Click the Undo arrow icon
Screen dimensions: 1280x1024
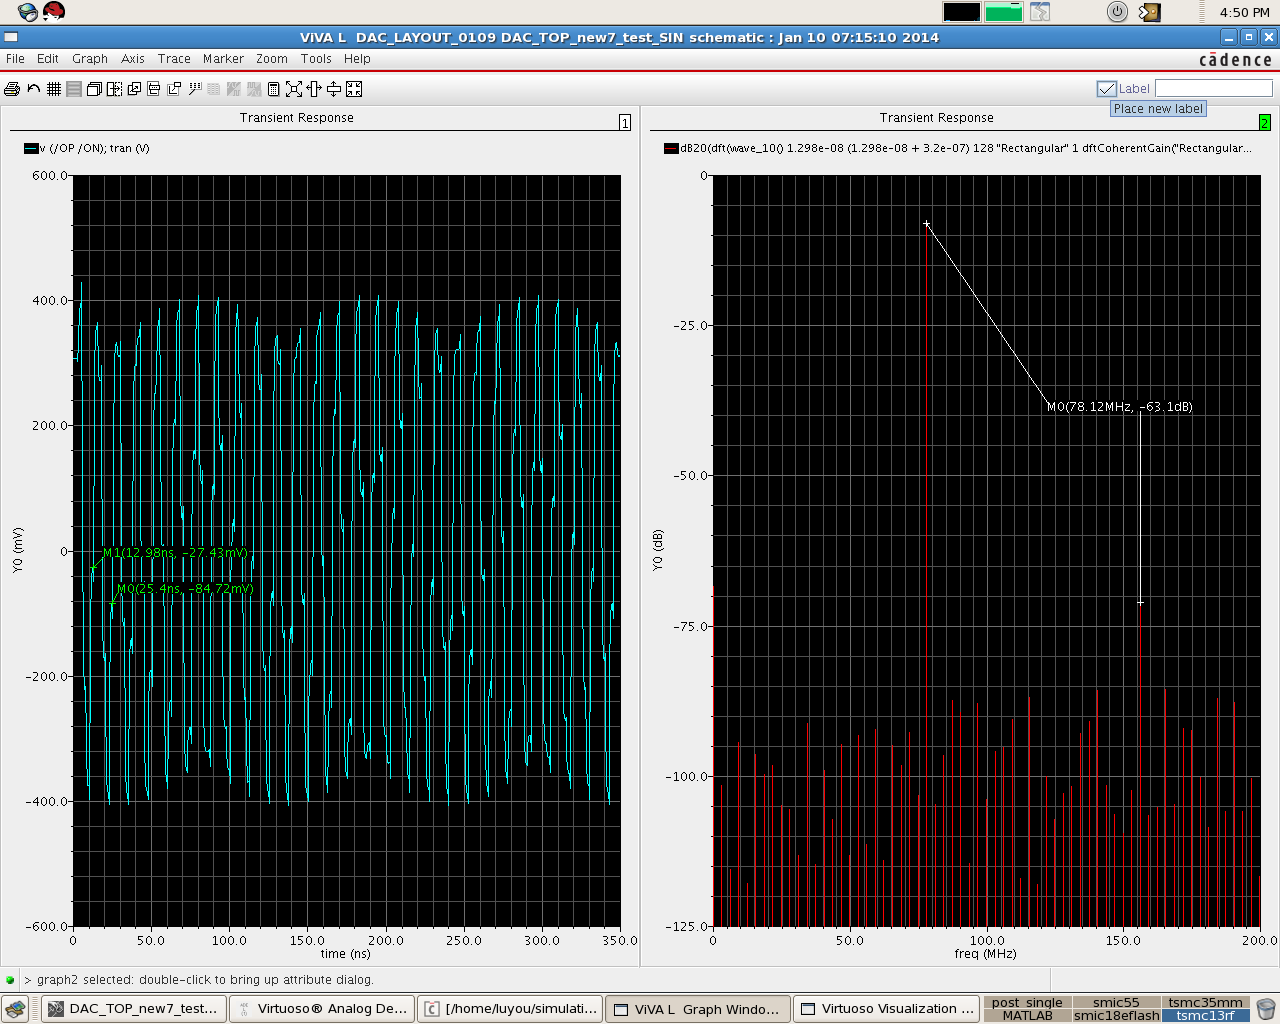point(33,89)
